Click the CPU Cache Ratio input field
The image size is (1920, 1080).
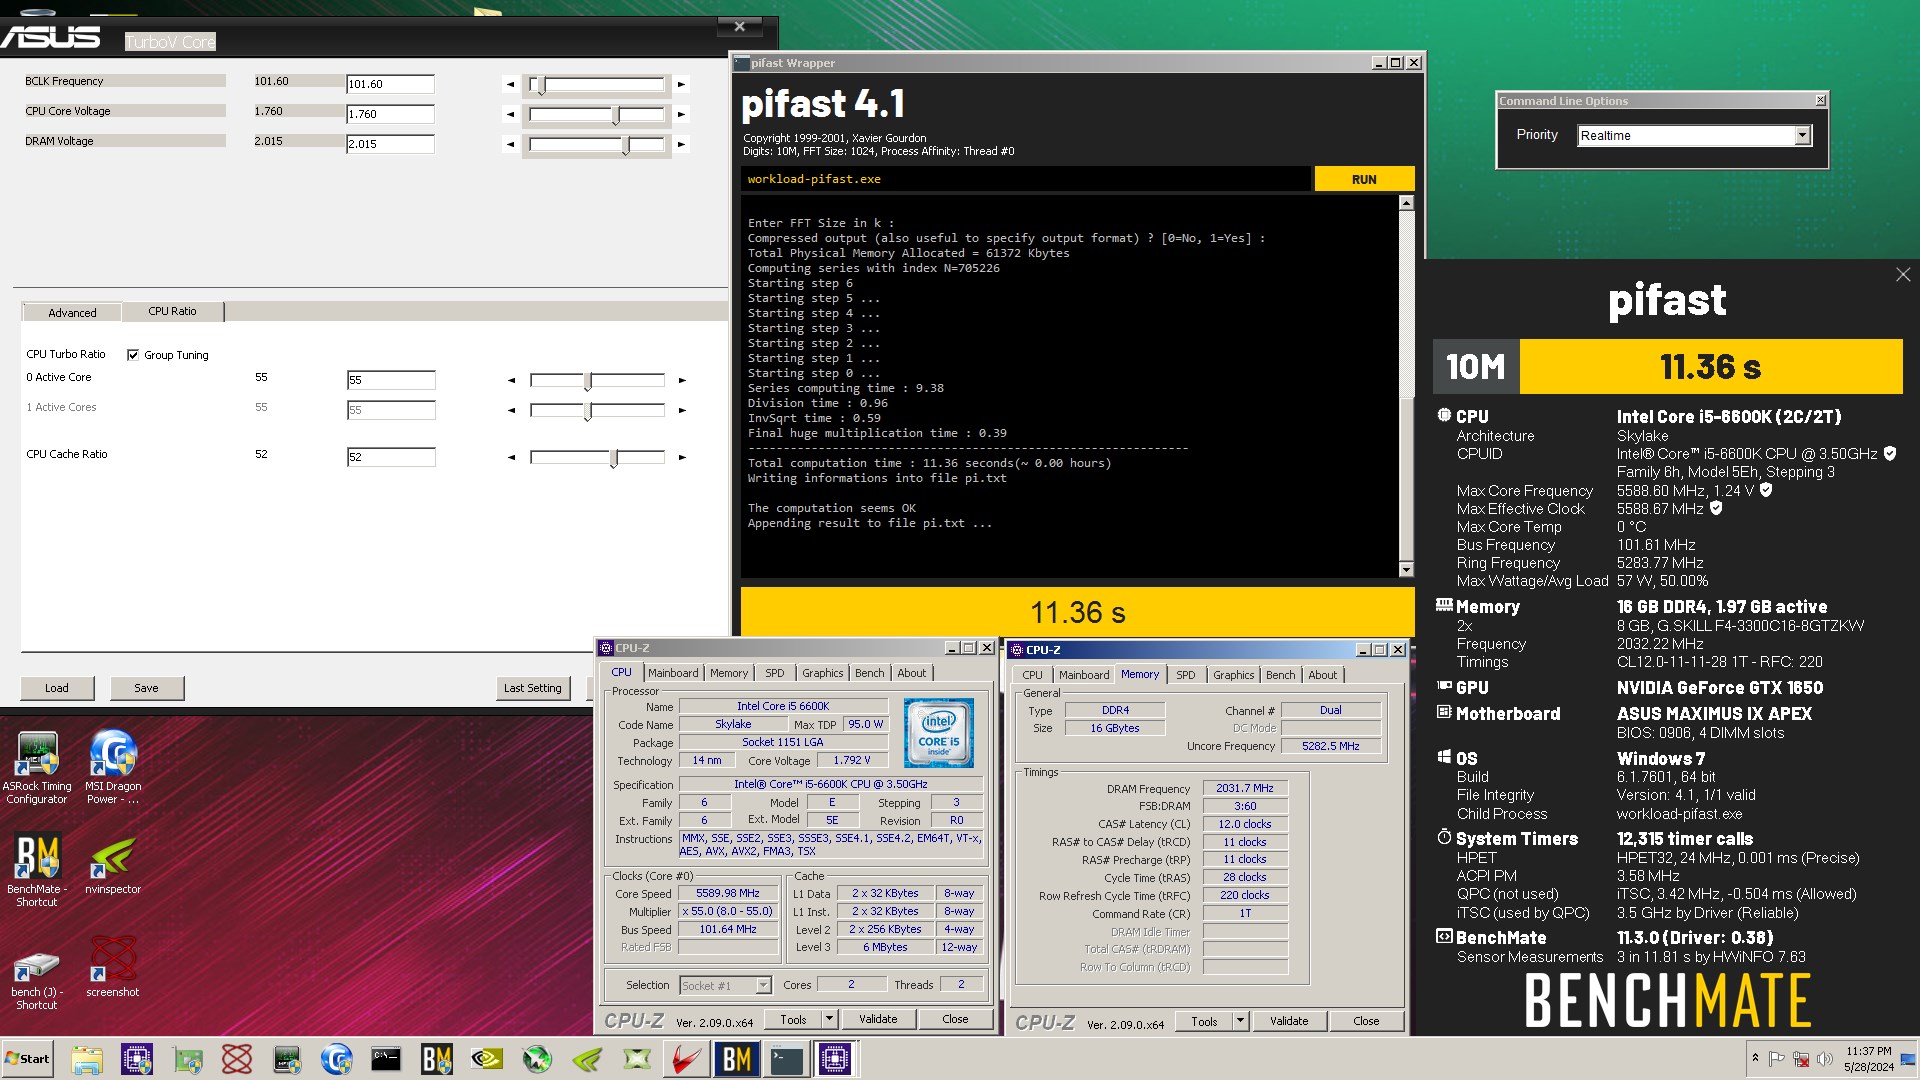coord(391,457)
